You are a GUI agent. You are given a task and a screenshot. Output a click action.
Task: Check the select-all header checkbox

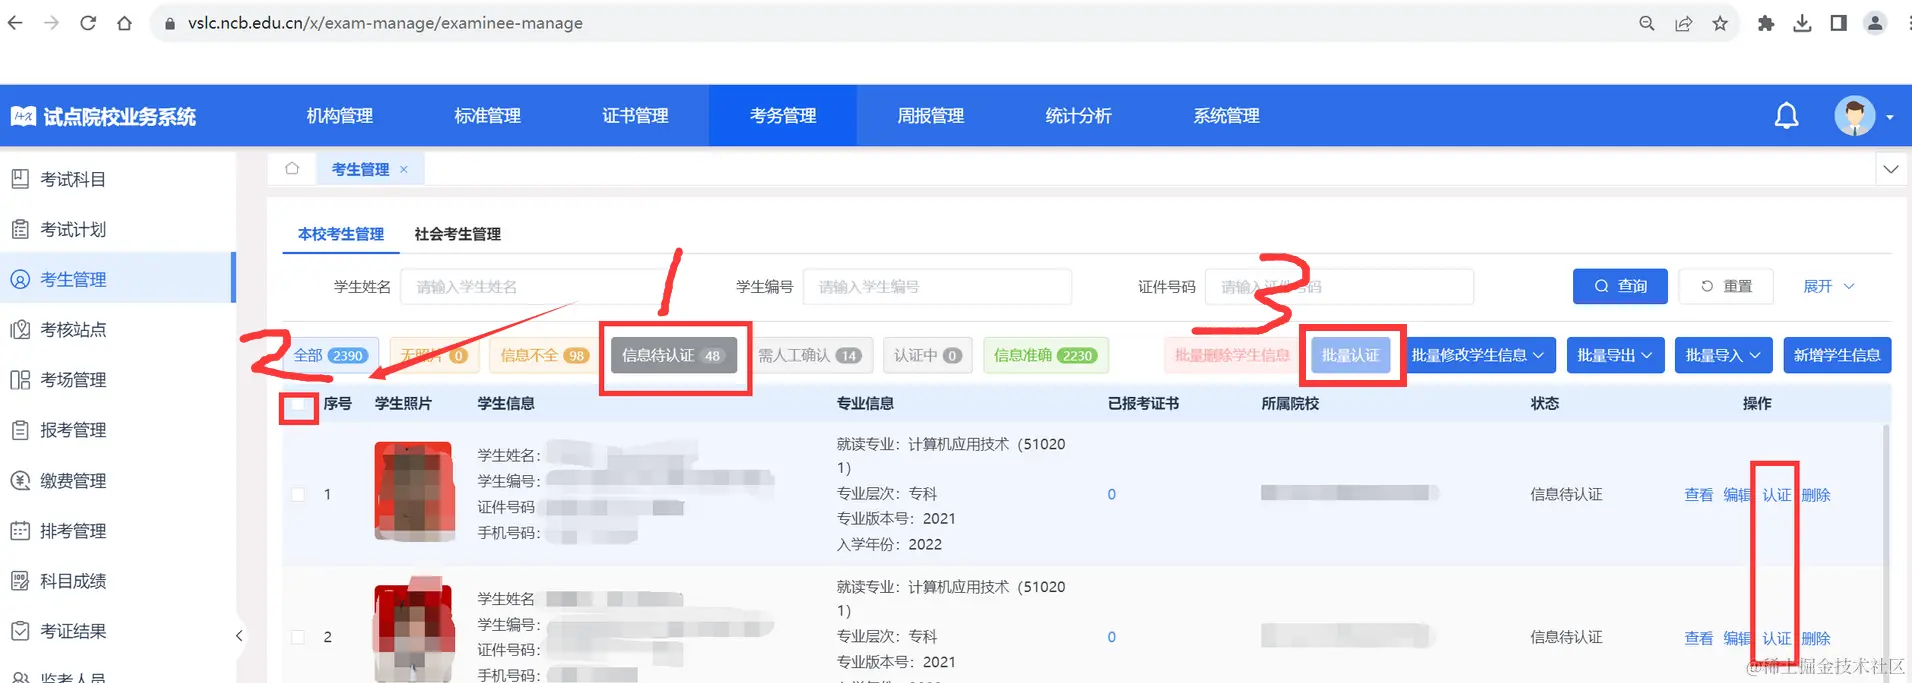click(x=298, y=405)
